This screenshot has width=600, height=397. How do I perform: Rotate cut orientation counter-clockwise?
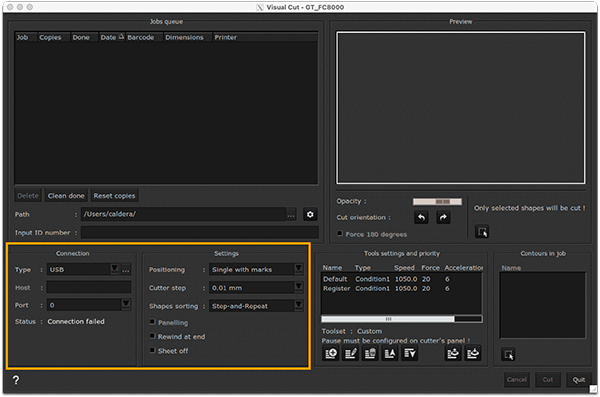pyautogui.click(x=421, y=217)
